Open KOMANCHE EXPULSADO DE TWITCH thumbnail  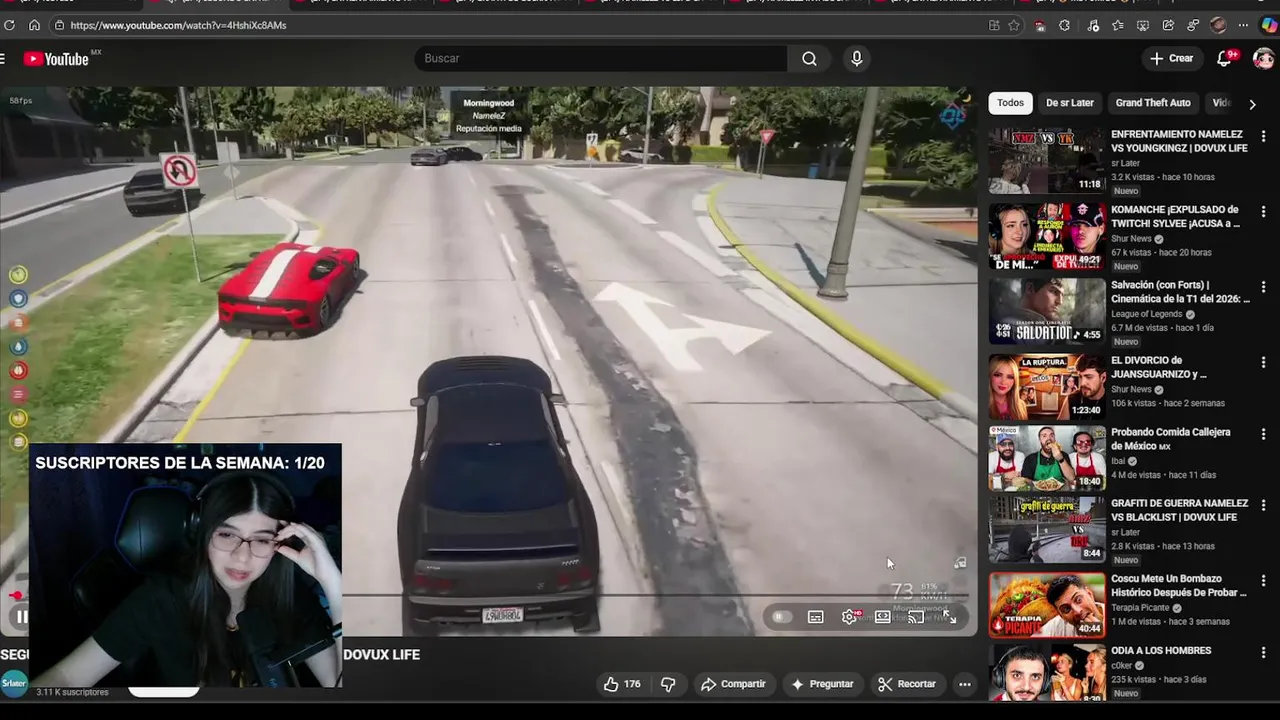tap(1047, 236)
